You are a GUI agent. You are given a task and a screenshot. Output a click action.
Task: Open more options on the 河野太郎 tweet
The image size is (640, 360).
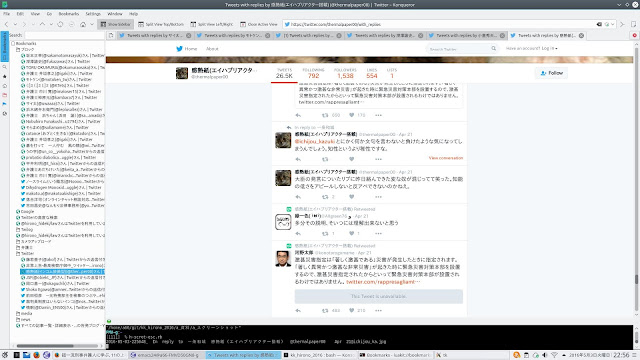click(378, 311)
